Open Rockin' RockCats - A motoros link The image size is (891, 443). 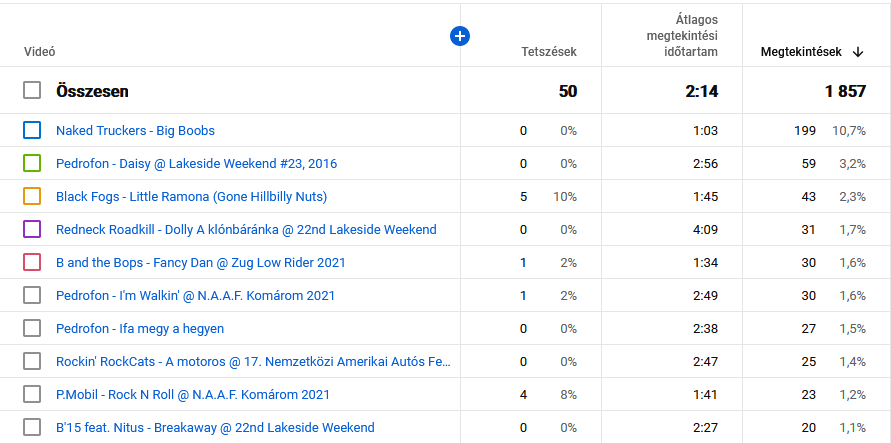pos(255,361)
